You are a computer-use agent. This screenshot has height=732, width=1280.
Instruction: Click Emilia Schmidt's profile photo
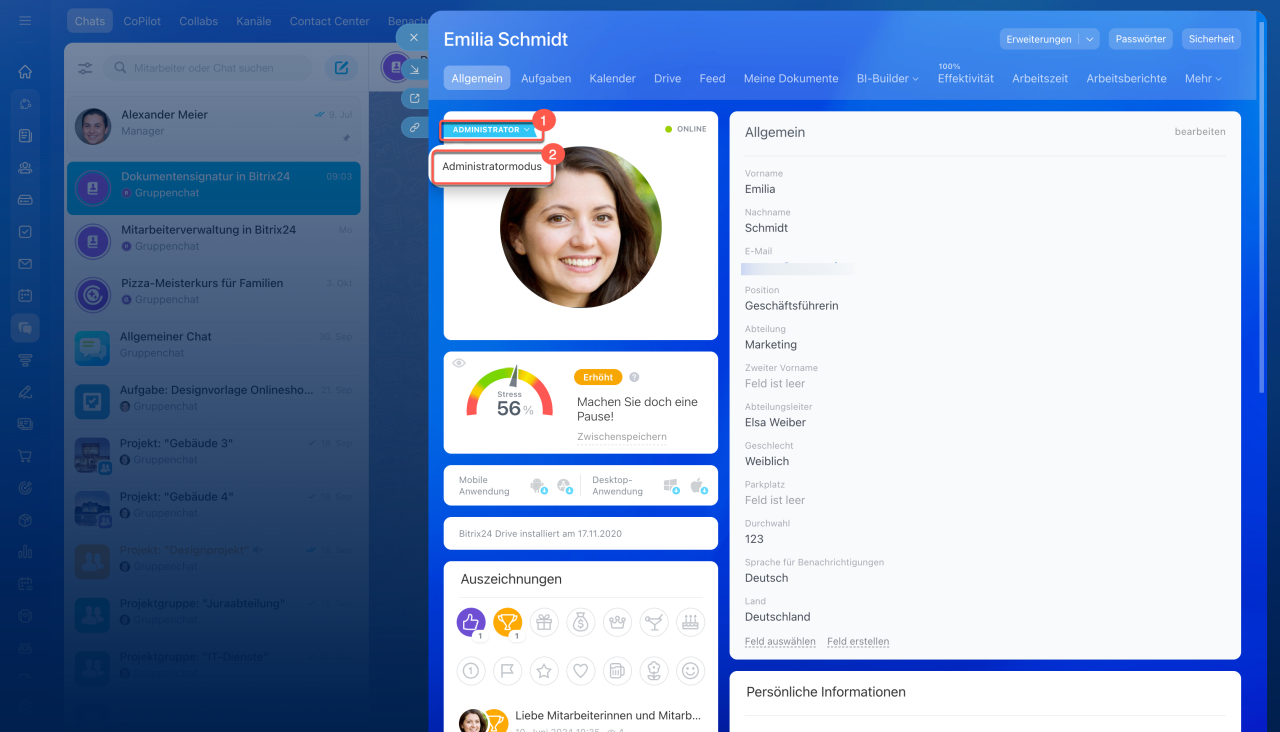[581, 227]
